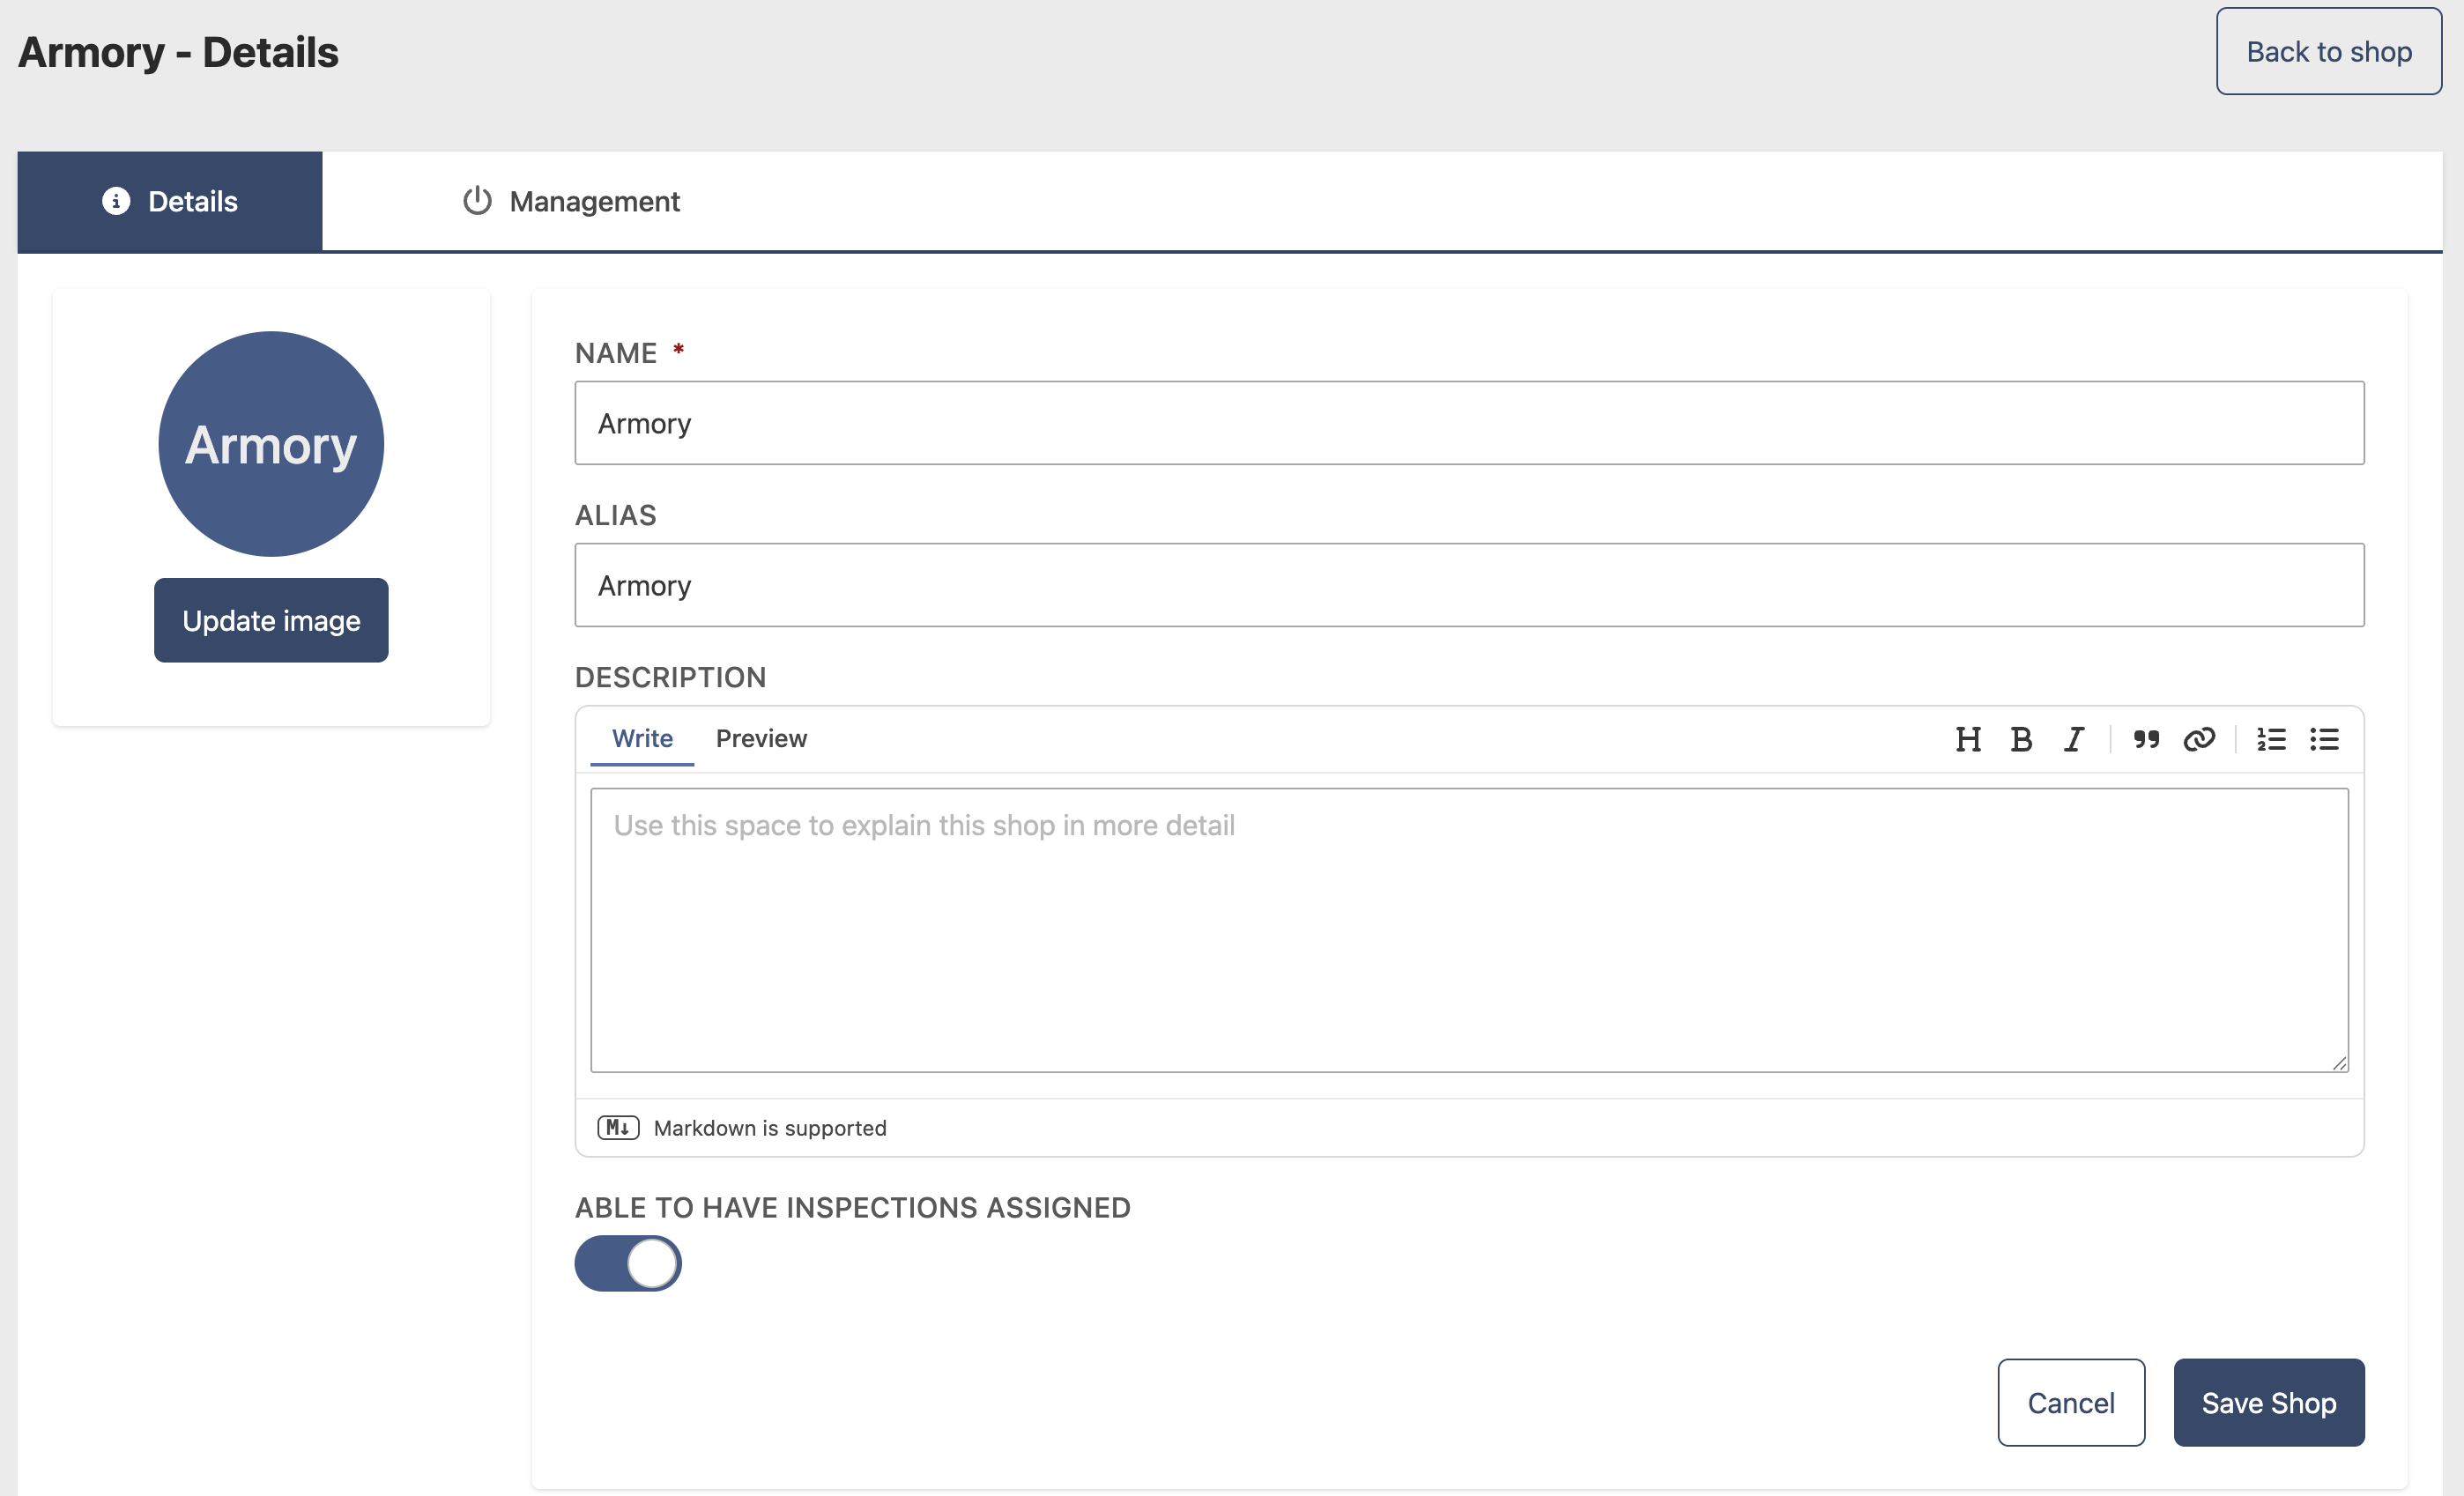Disable the inspections assigned toggle
This screenshot has height=1496, width=2464.
click(x=628, y=1263)
